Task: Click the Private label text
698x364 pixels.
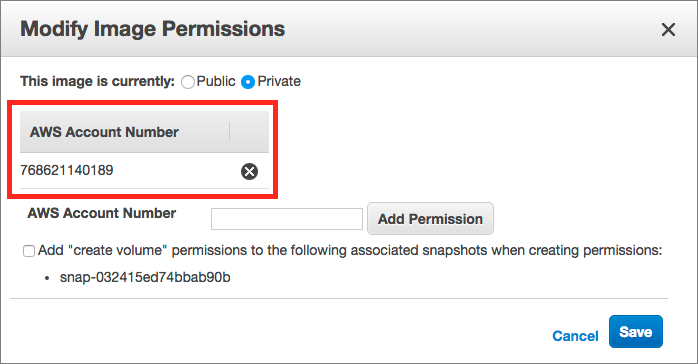Action: (x=279, y=81)
